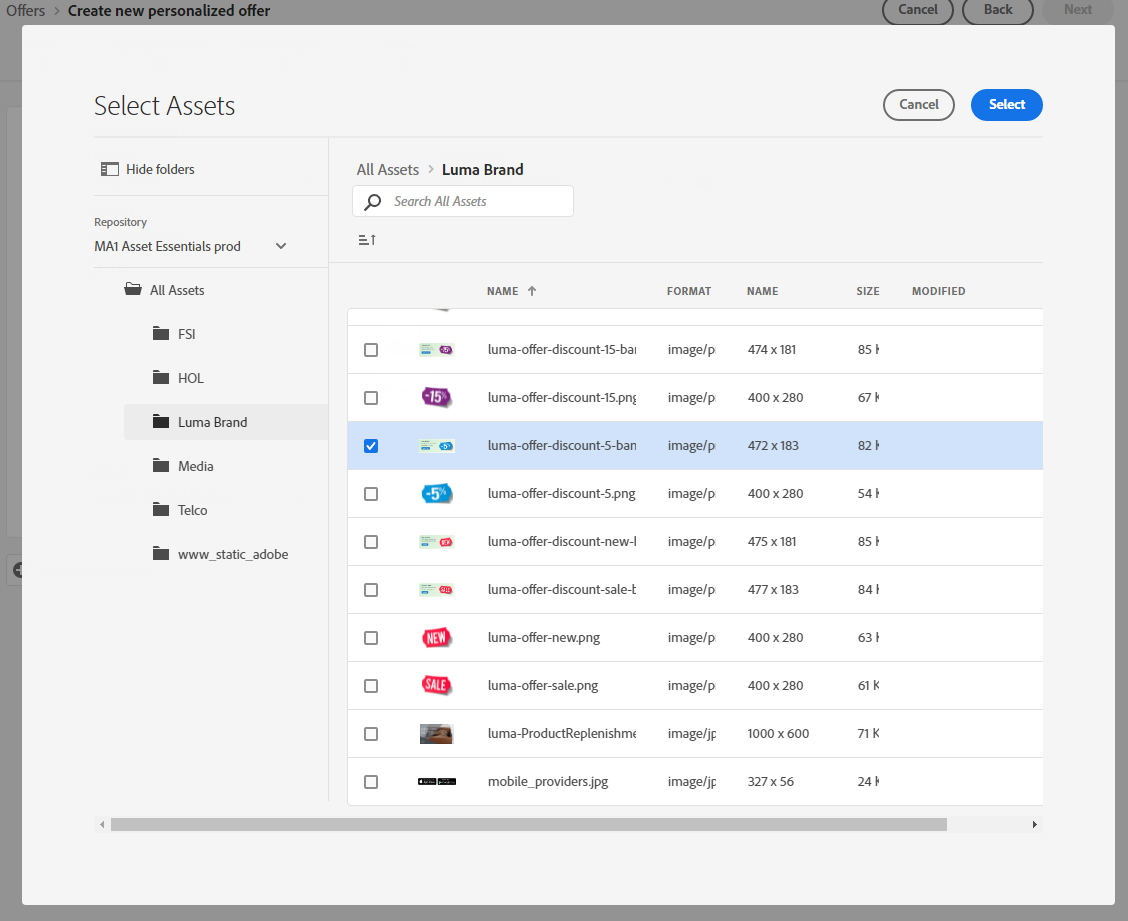Click the FSI folder icon
This screenshot has height=921, width=1128.
coord(161,333)
